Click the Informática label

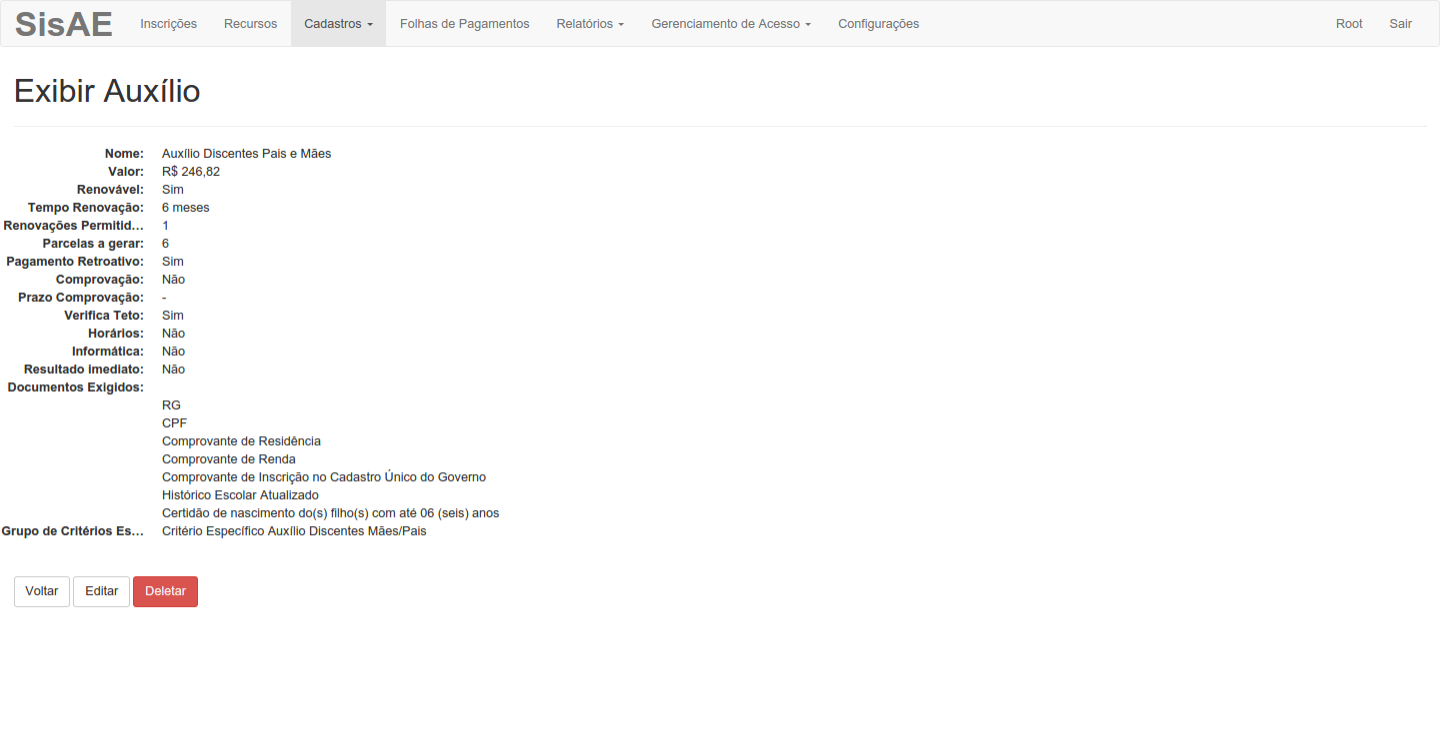(x=108, y=352)
